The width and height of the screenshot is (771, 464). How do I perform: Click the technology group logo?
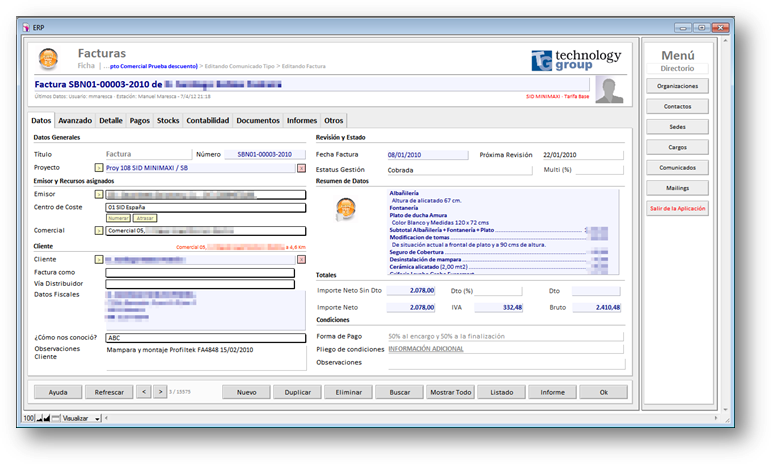(576, 60)
